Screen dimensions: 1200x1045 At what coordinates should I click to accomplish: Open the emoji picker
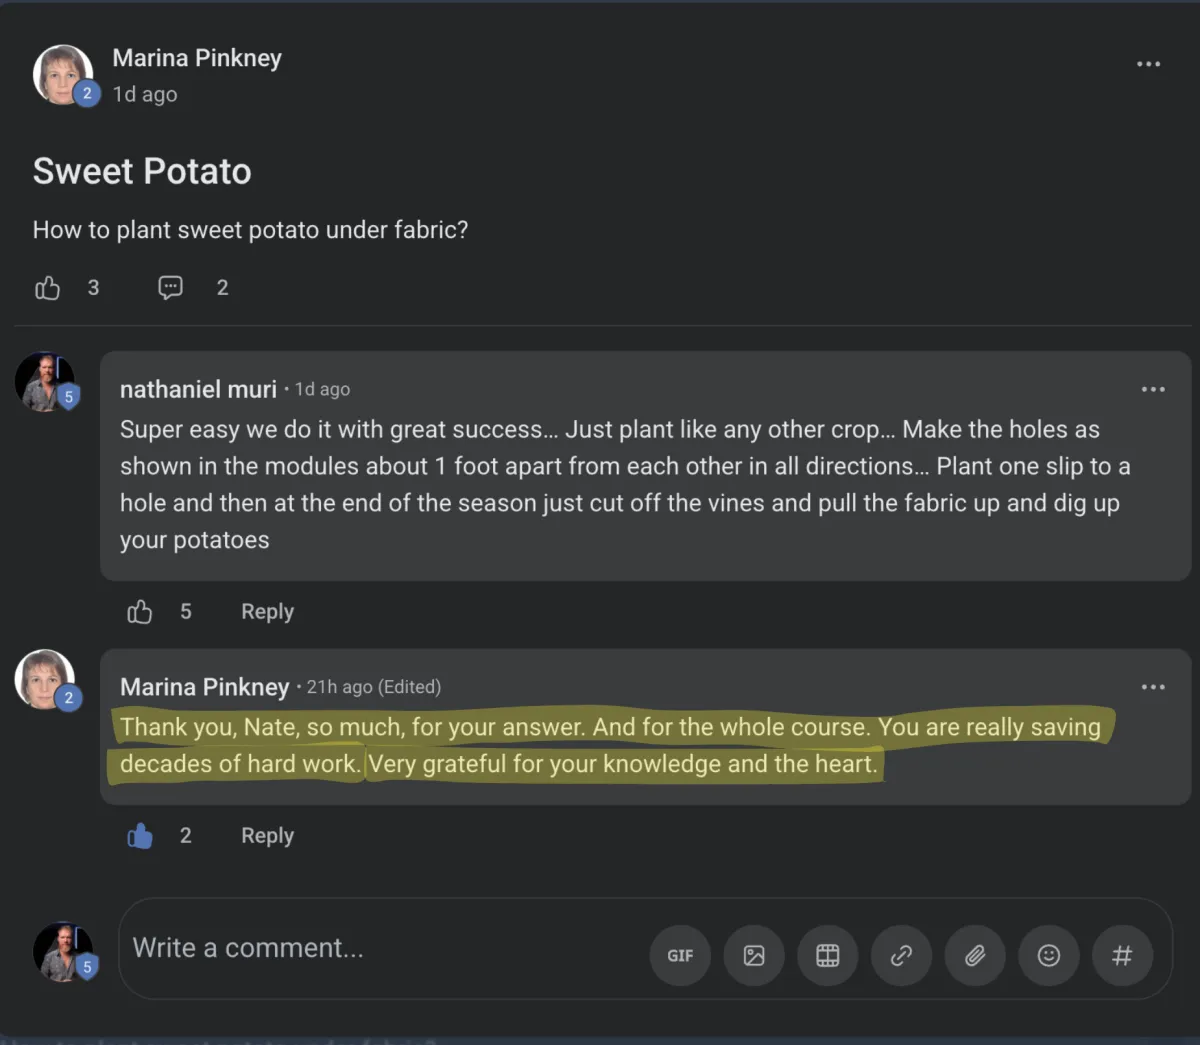(1048, 955)
